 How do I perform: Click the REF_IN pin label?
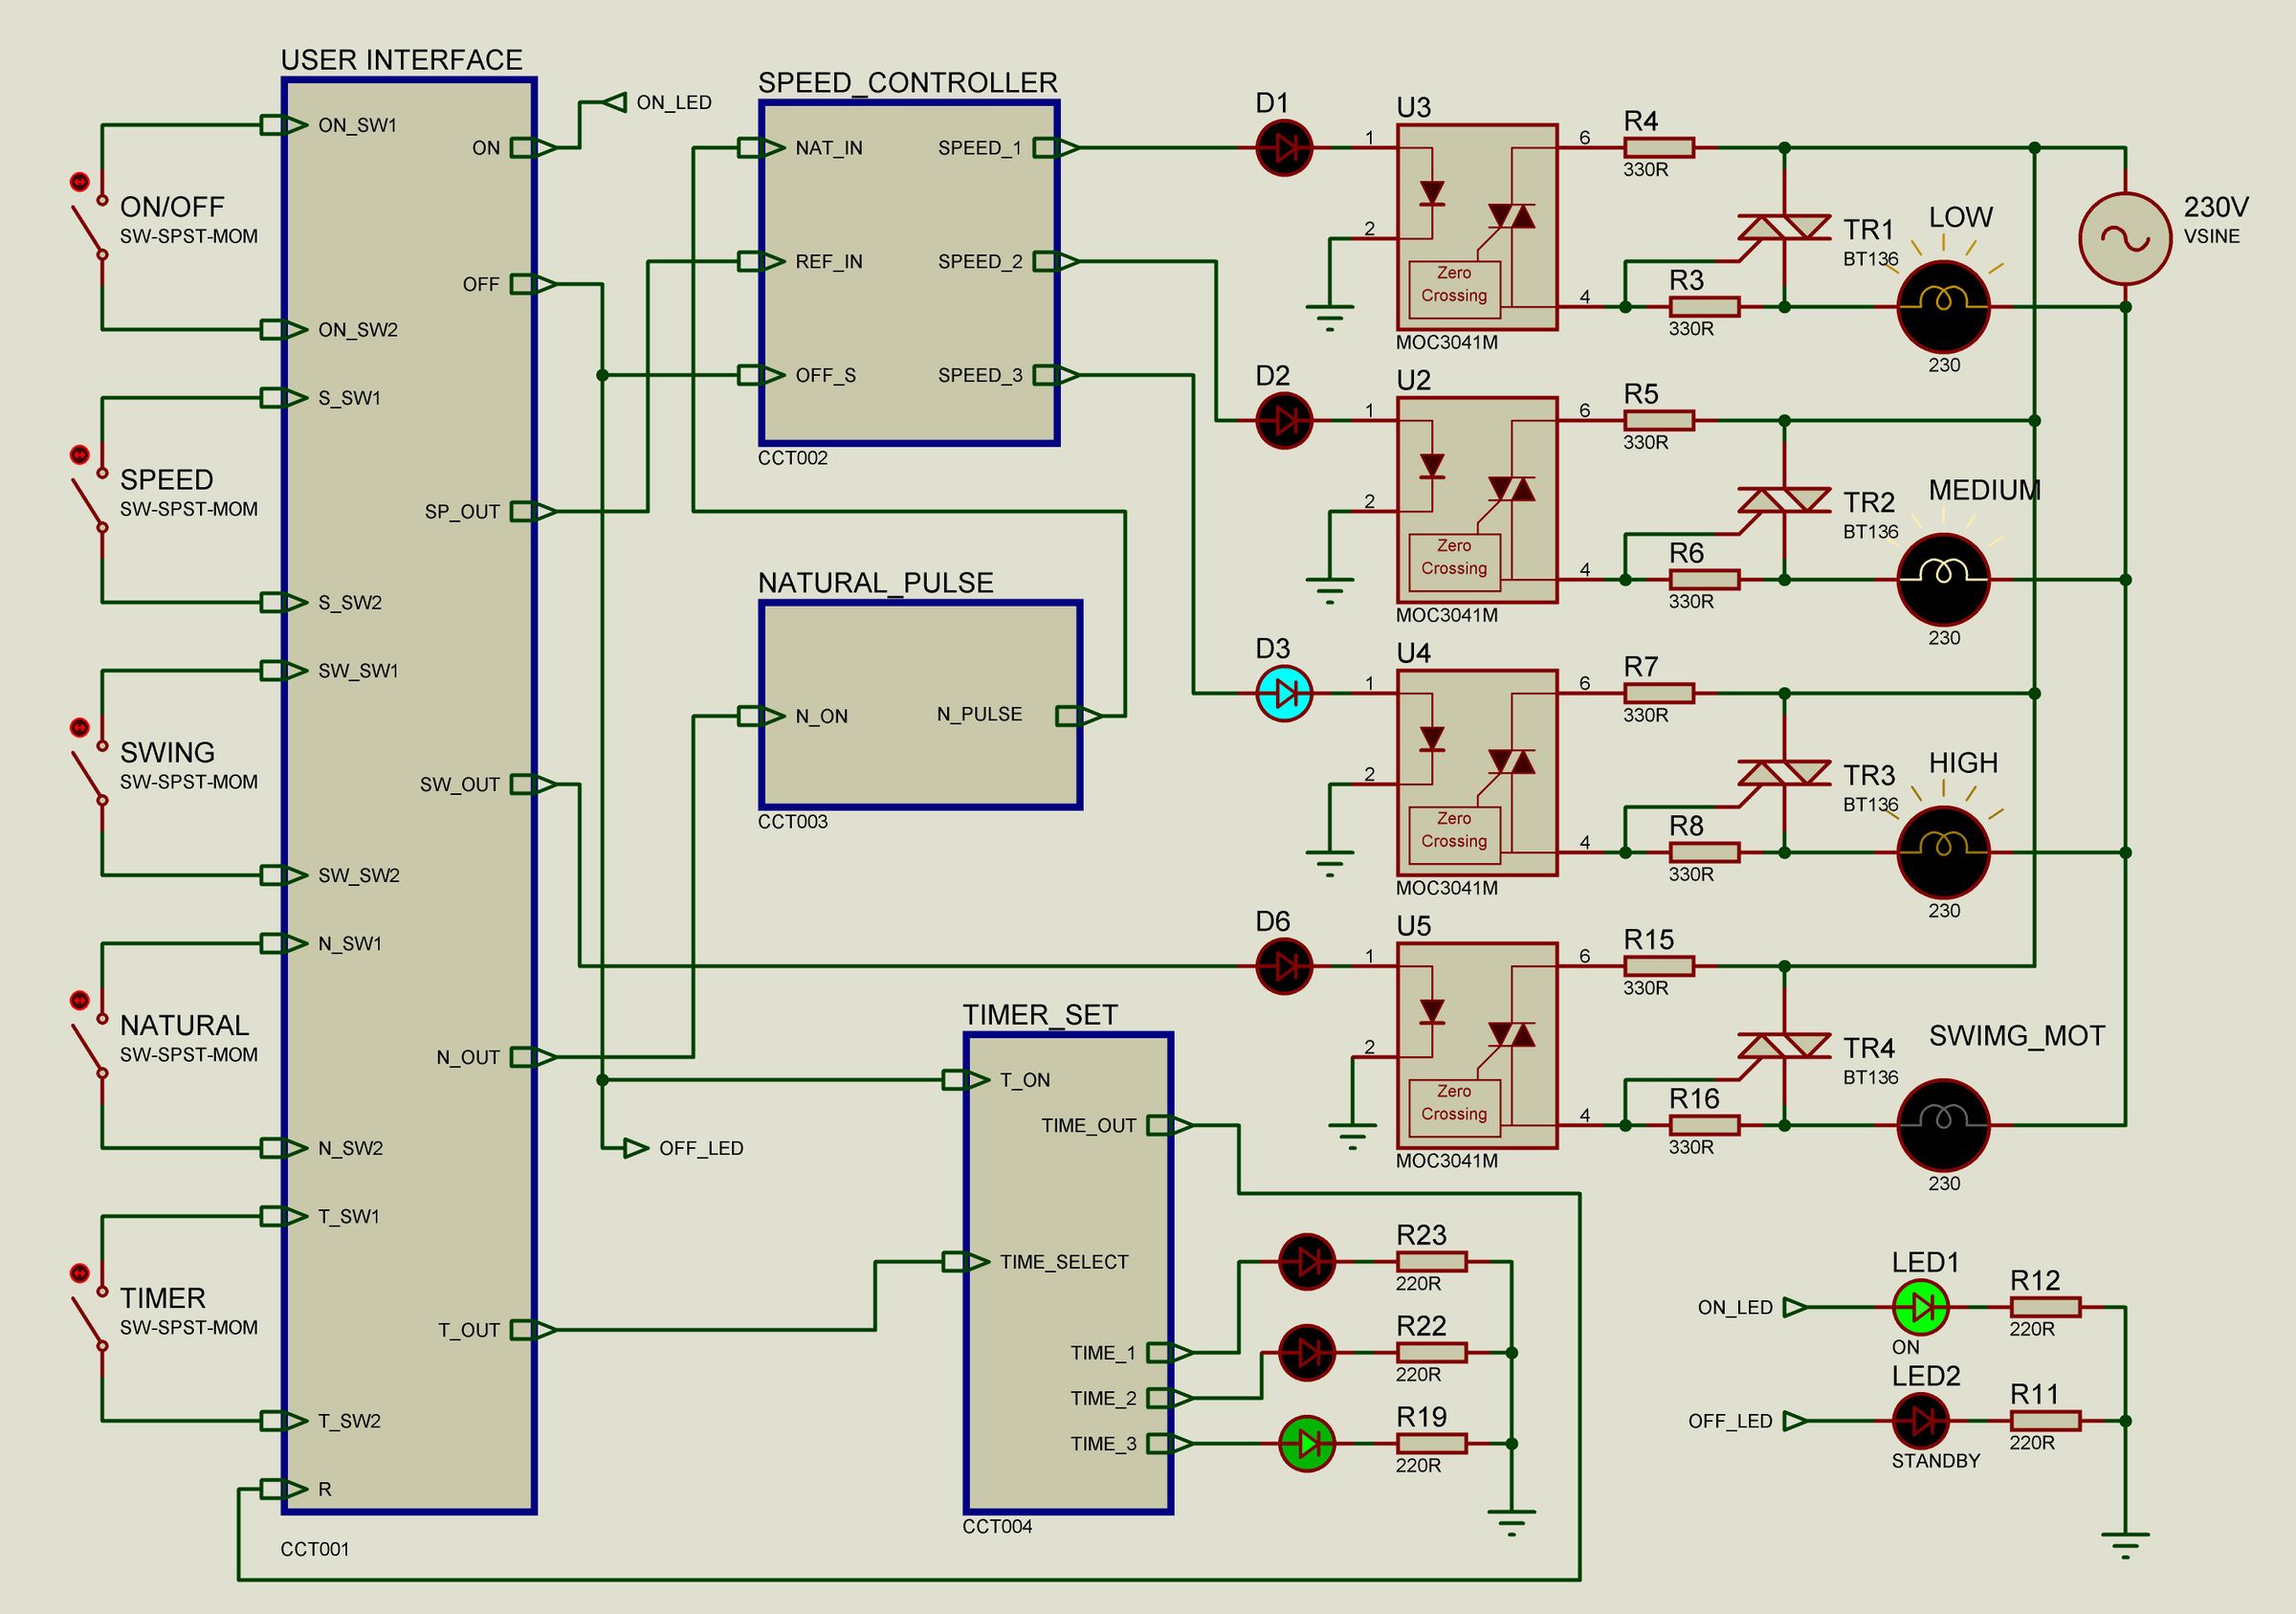829,262
